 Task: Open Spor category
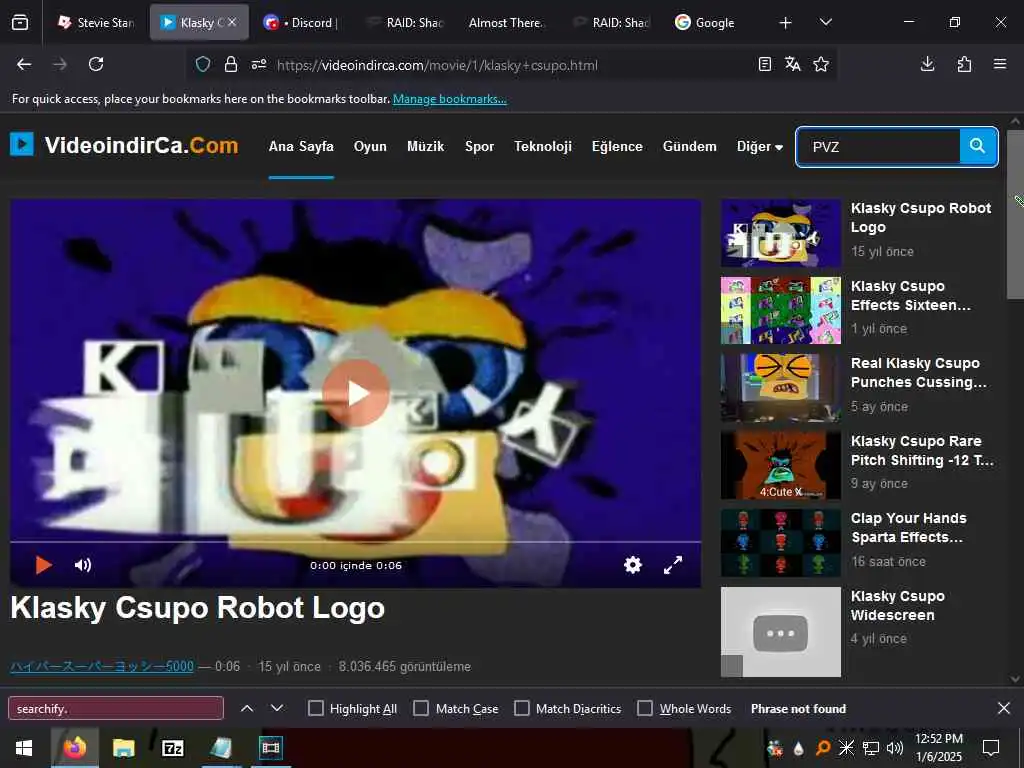(x=479, y=146)
